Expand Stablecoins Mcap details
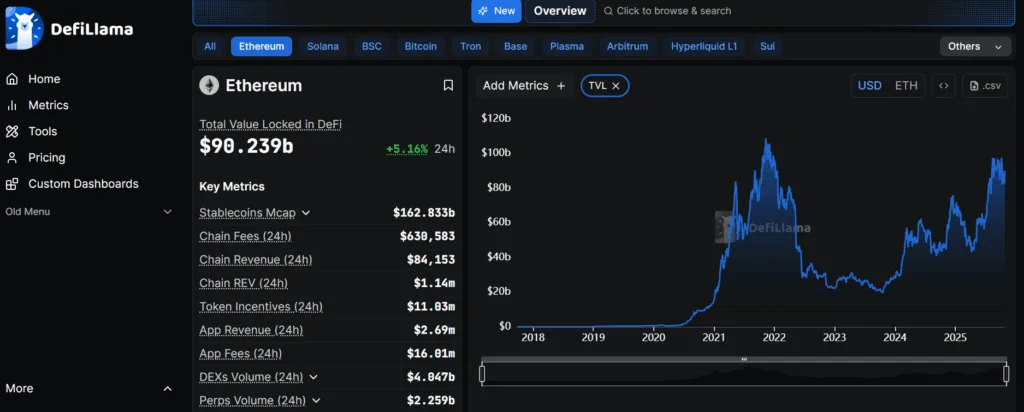This screenshot has width=1024, height=412. [x=306, y=213]
